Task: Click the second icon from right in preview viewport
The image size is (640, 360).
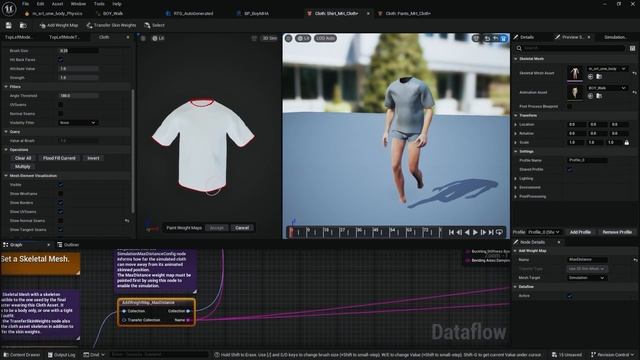Action: coord(495,38)
